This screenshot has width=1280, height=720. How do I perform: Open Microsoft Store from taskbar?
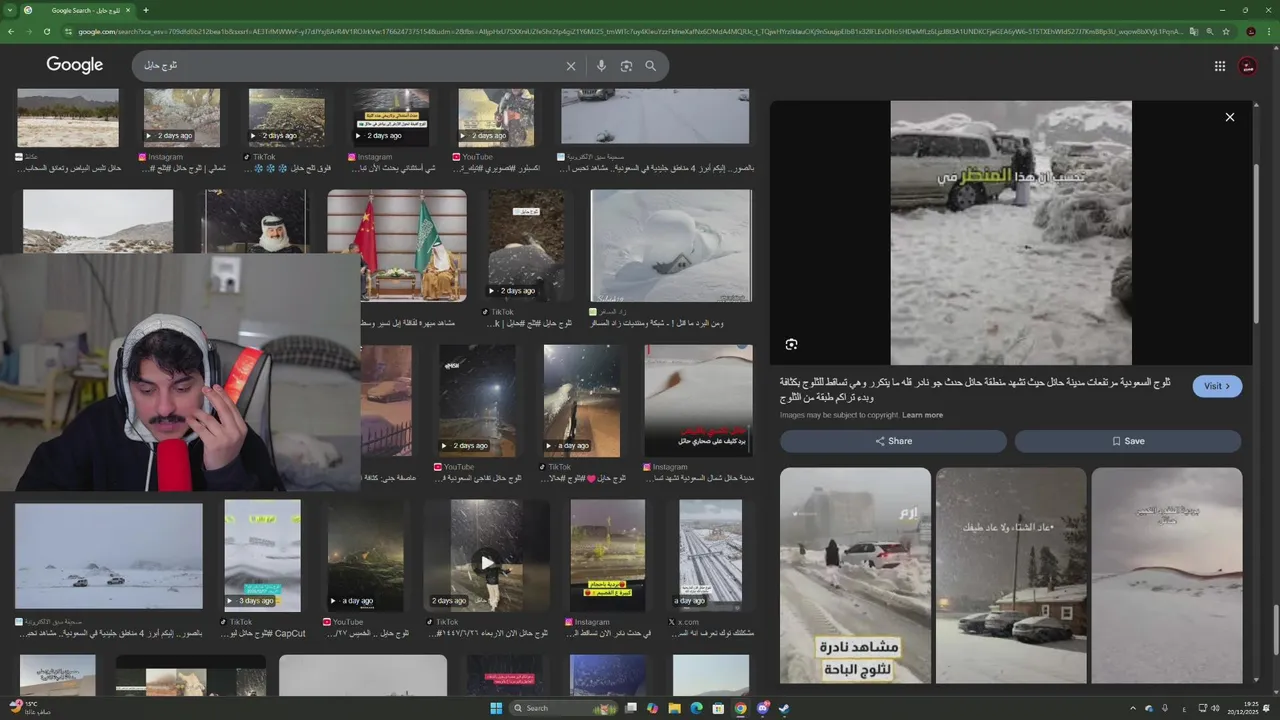[719, 708]
